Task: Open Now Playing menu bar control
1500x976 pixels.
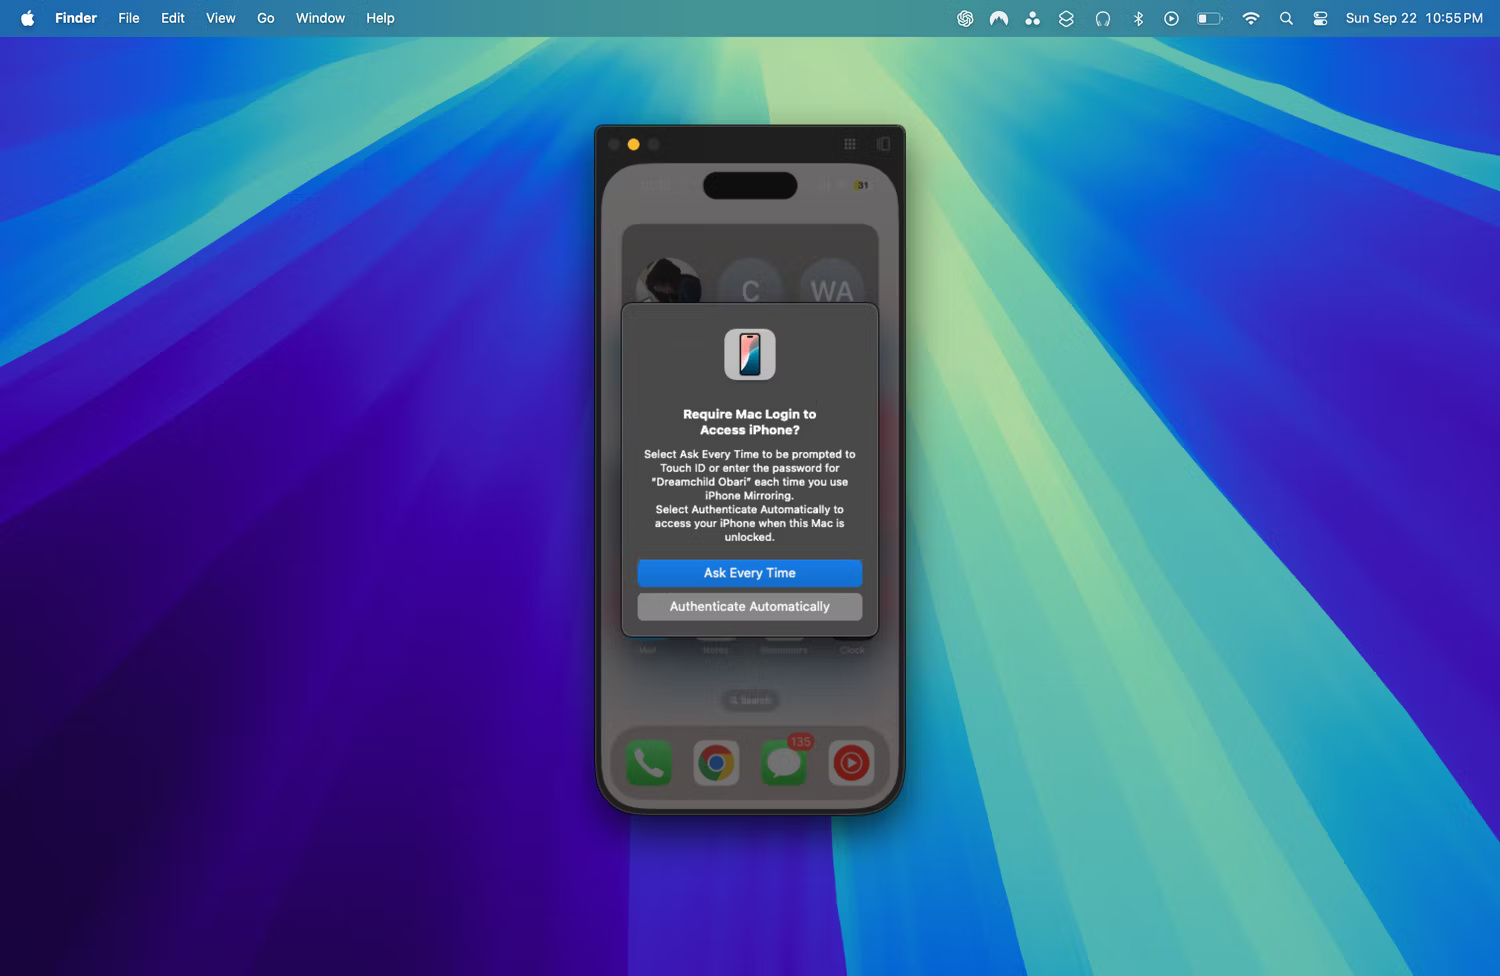Action: pos(1172,18)
